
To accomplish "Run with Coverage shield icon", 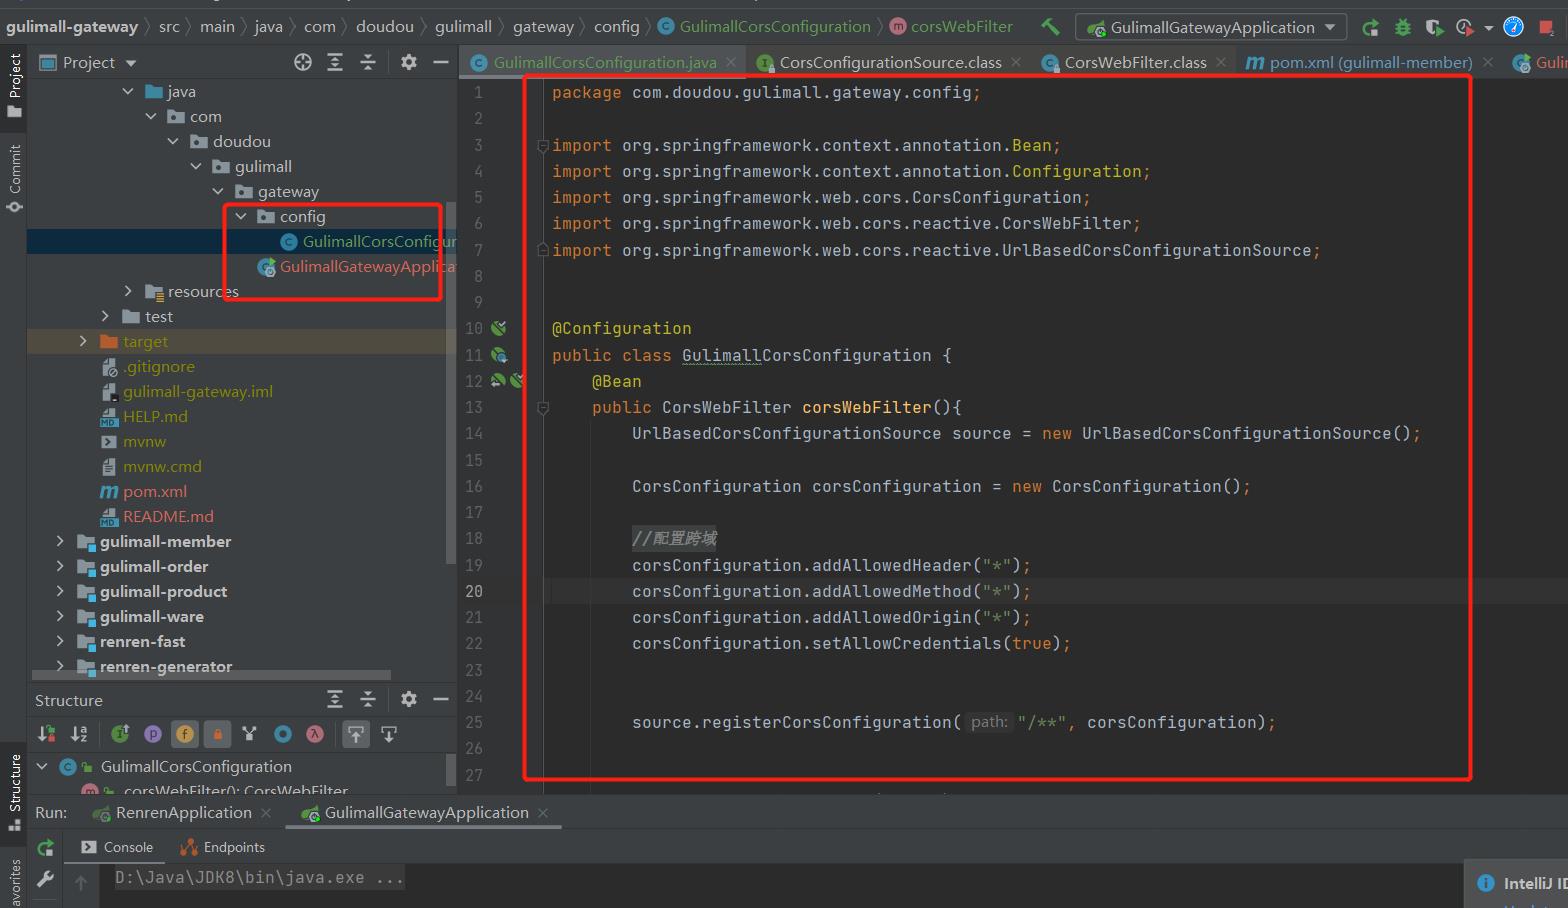I will 1434,27.
